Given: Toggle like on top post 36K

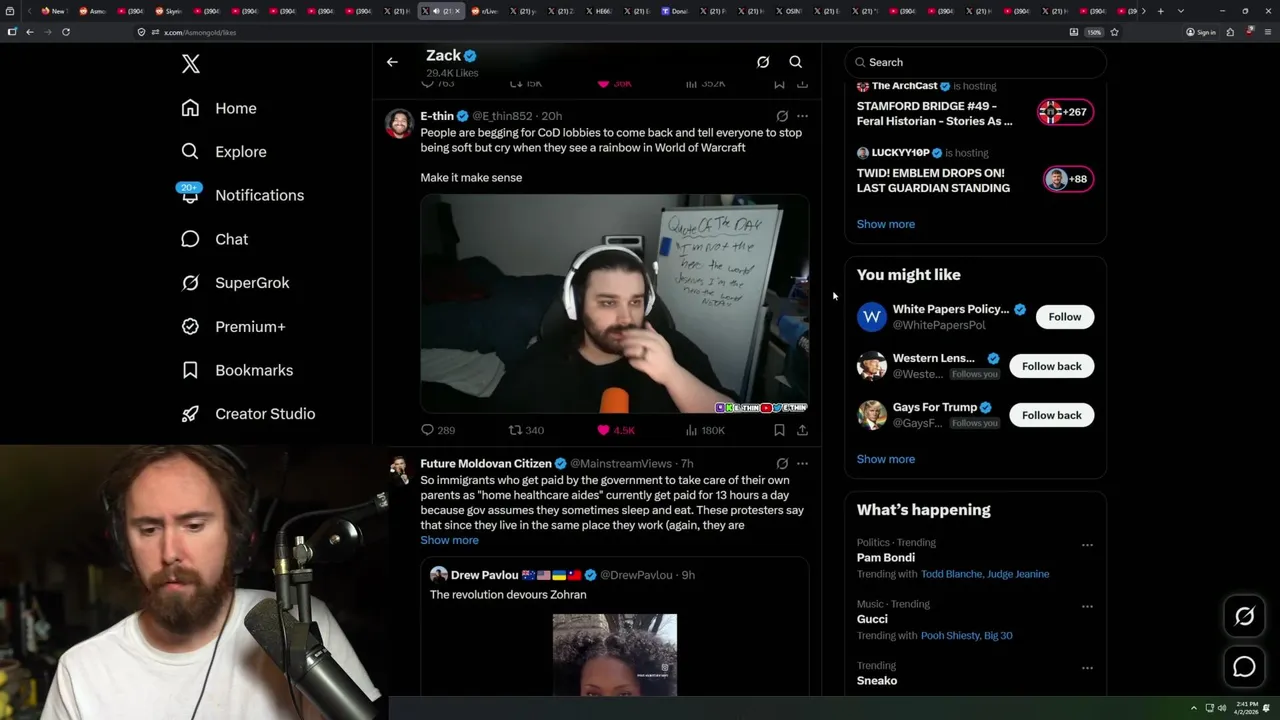Looking at the screenshot, I should pyautogui.click(x=614, y=84).
